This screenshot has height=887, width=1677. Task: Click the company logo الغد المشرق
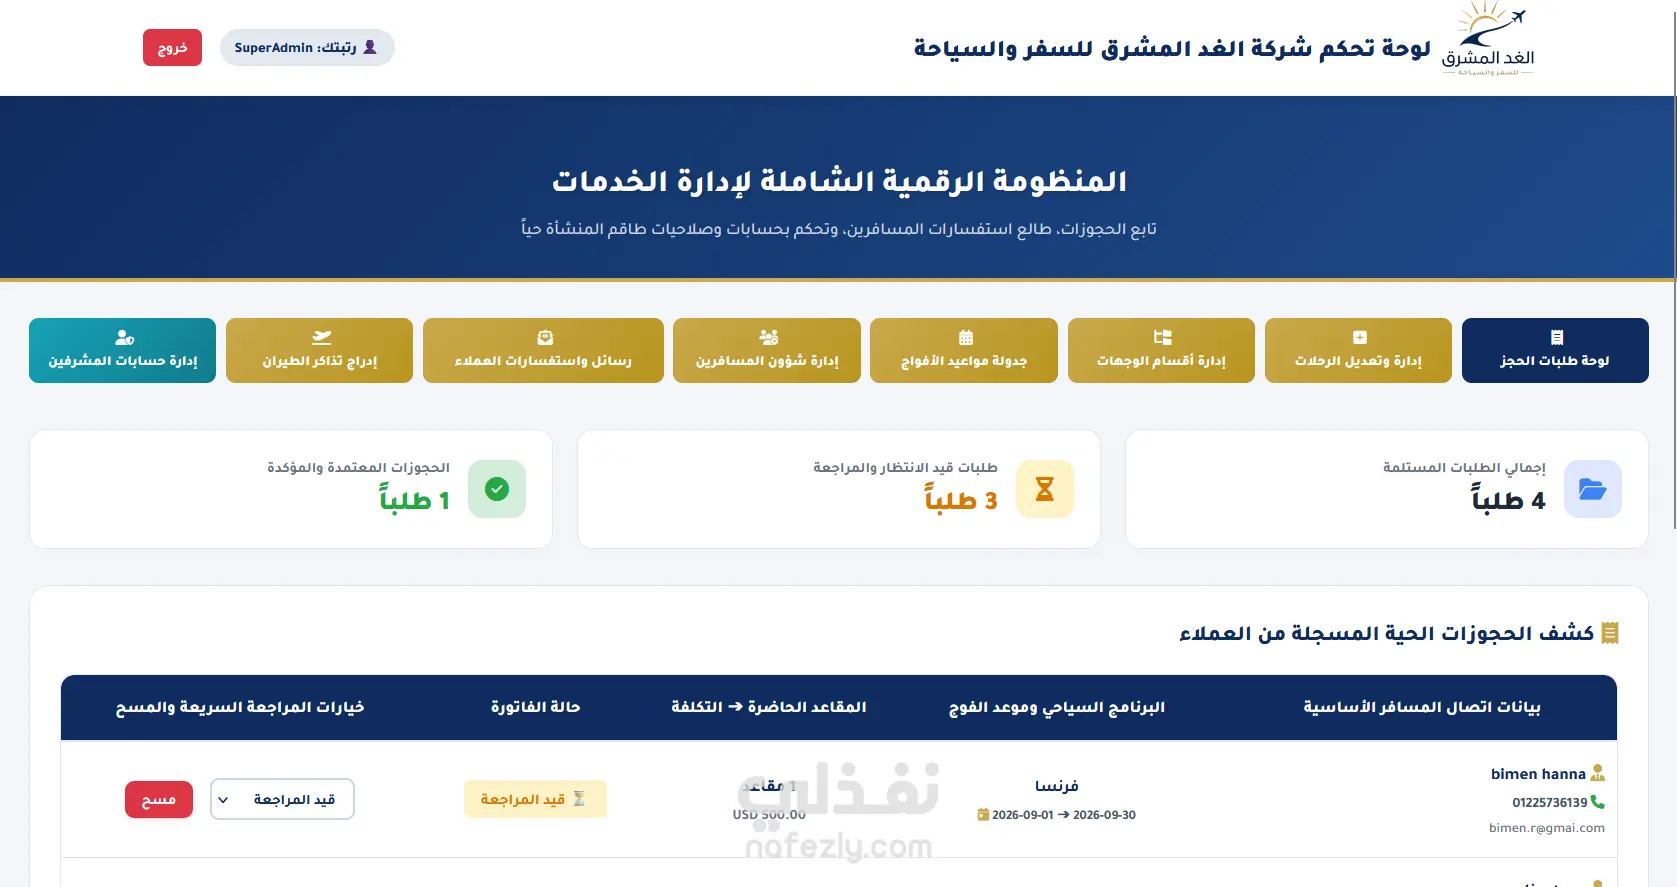pyautogui.click(x=1488, y=40)
